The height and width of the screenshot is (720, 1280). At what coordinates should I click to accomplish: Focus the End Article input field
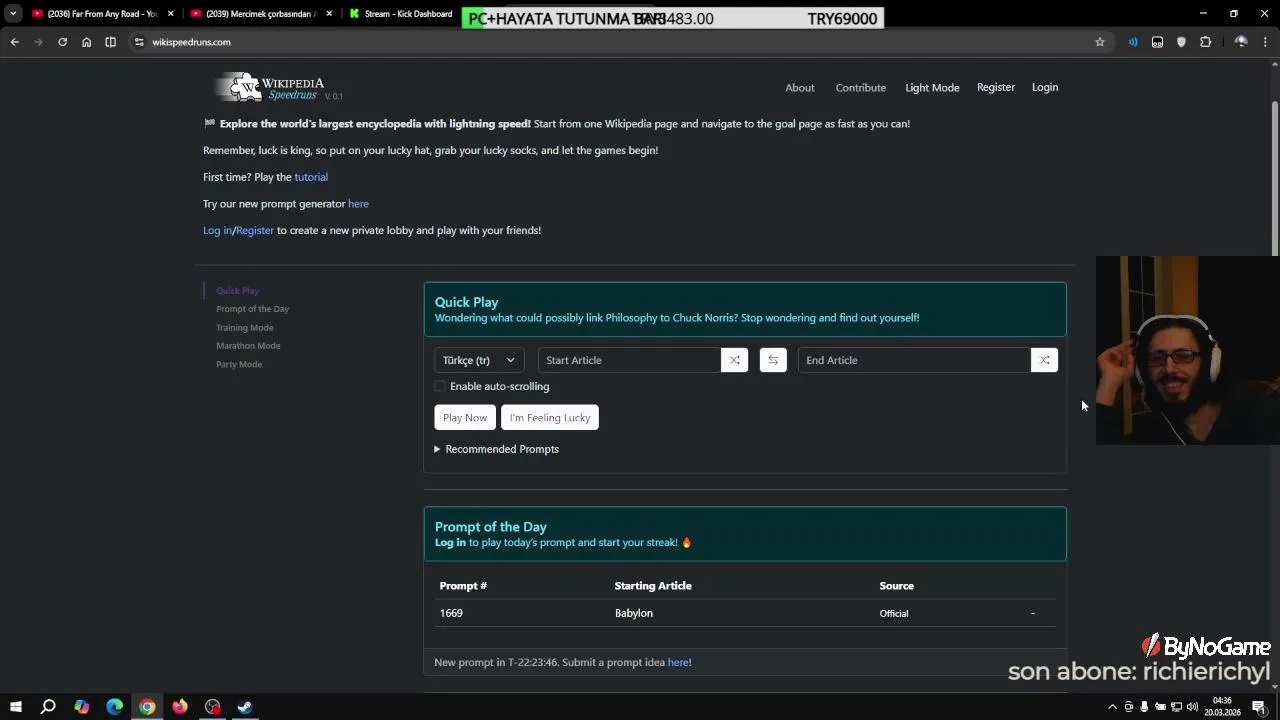click(x=914, y=360)
